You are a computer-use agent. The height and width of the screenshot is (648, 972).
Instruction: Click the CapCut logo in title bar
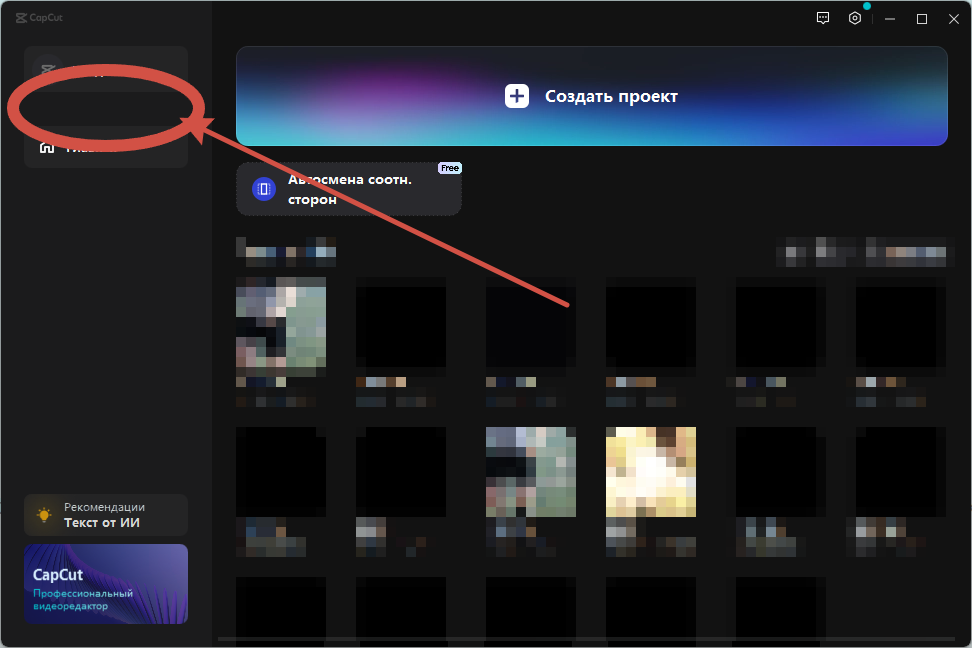[39, 18]
